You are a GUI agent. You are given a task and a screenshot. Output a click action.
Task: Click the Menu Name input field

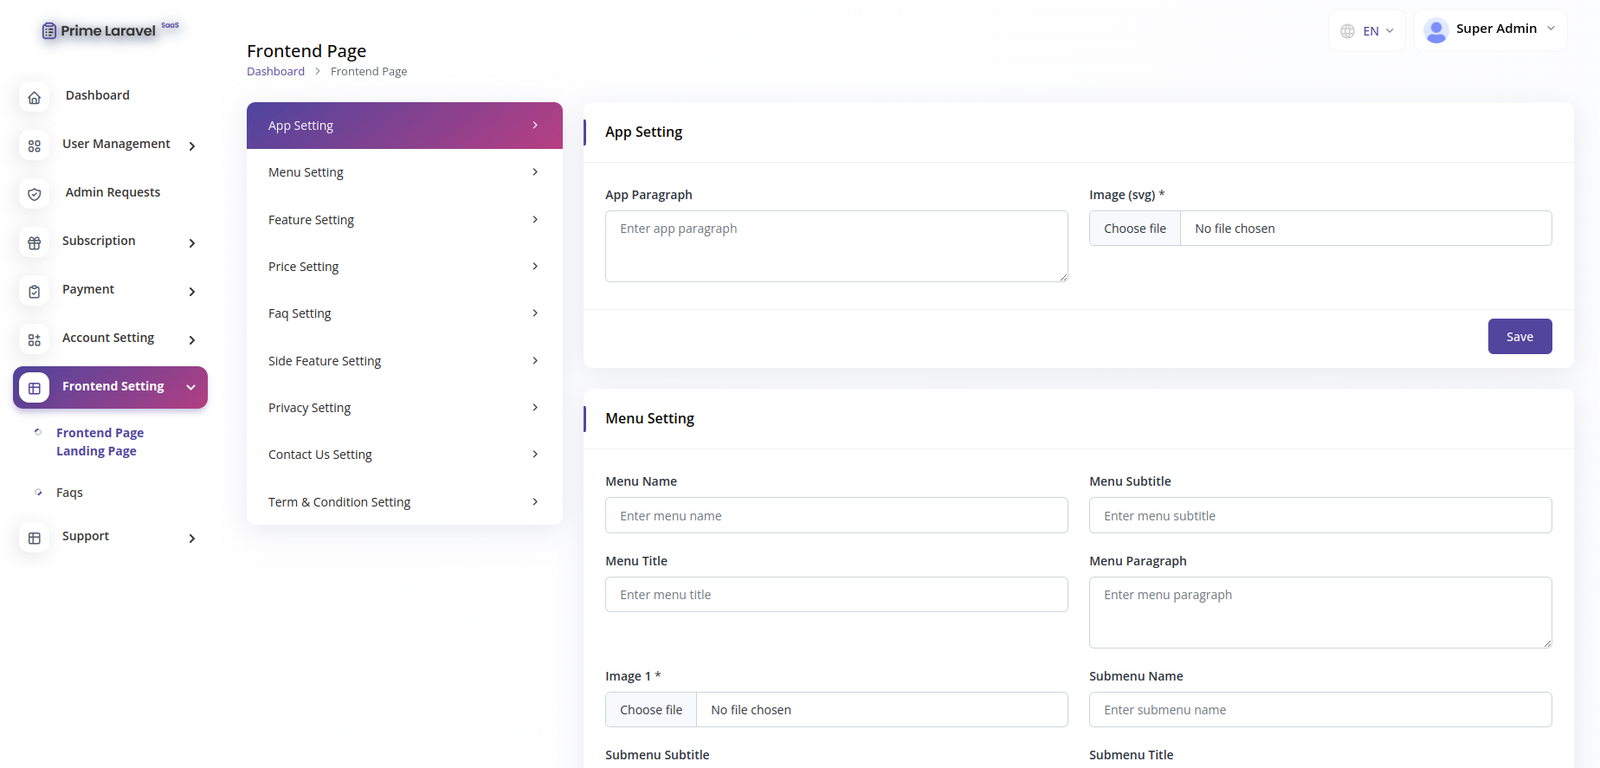tap(836, 516)
